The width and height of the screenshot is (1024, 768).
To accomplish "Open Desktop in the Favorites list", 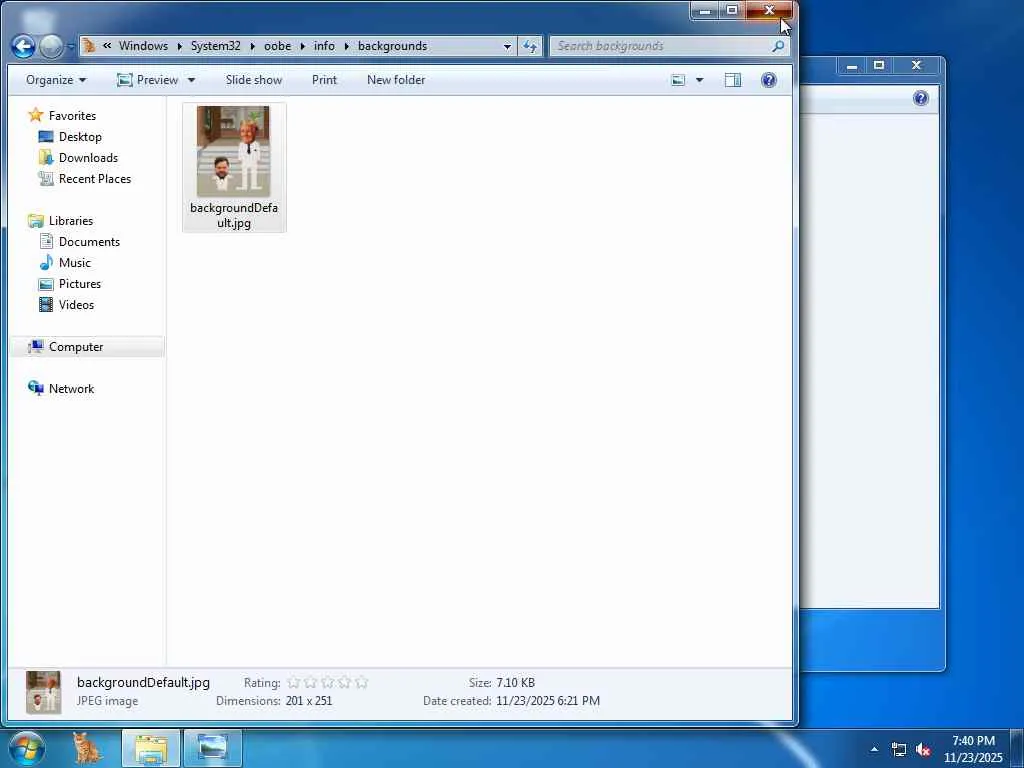I will tap(80, 136).
